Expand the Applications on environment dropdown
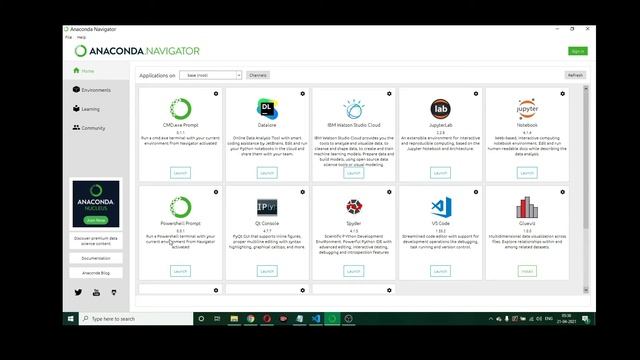 211,75
